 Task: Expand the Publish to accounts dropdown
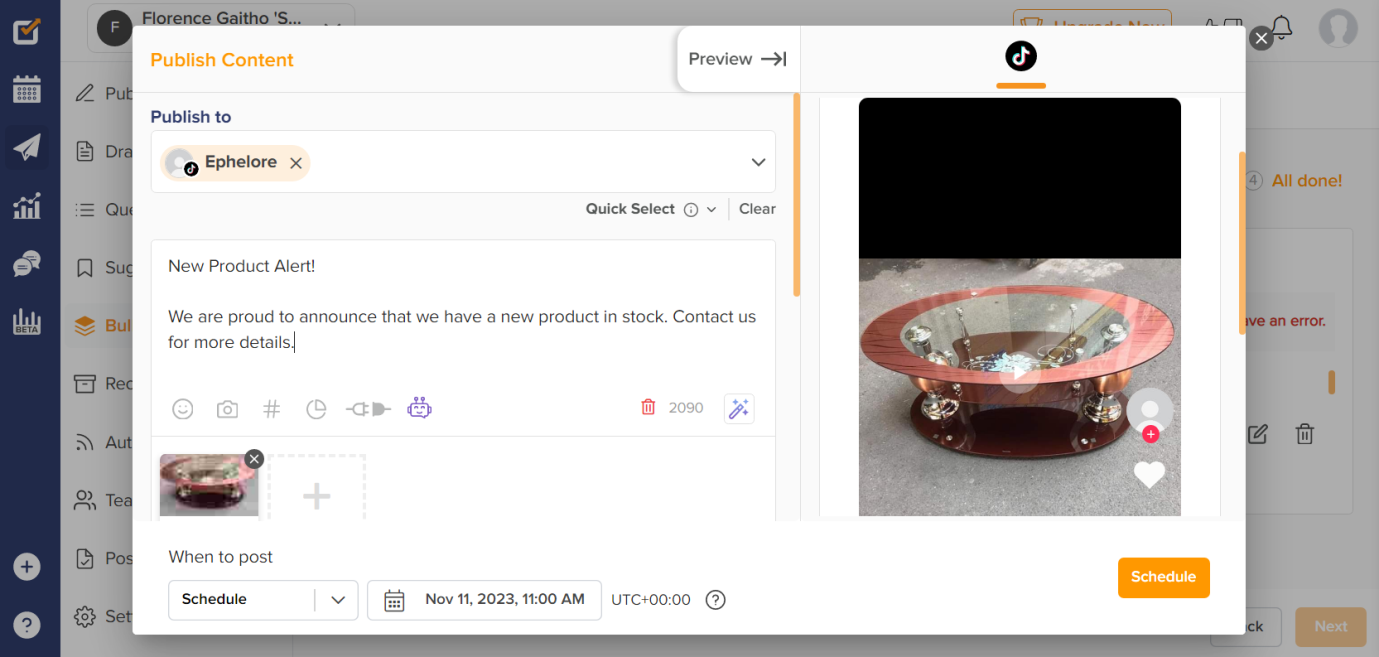pyautogui.click(x=758, y=162)
